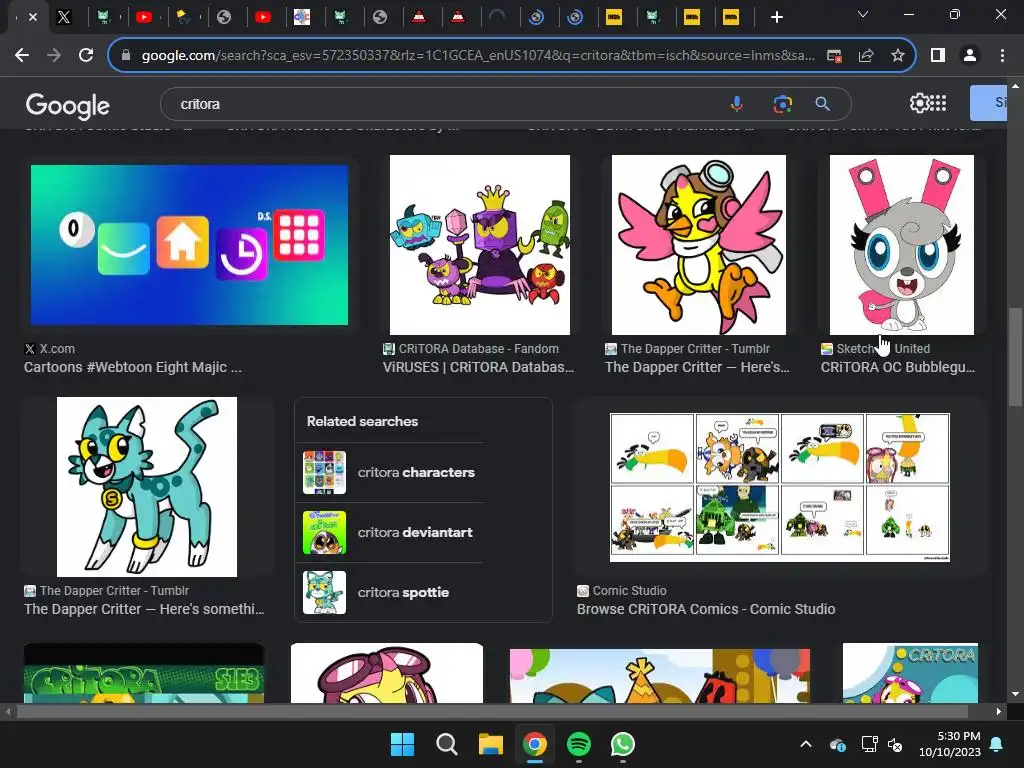Open Spotify from the taskbar

pos(579,744)
